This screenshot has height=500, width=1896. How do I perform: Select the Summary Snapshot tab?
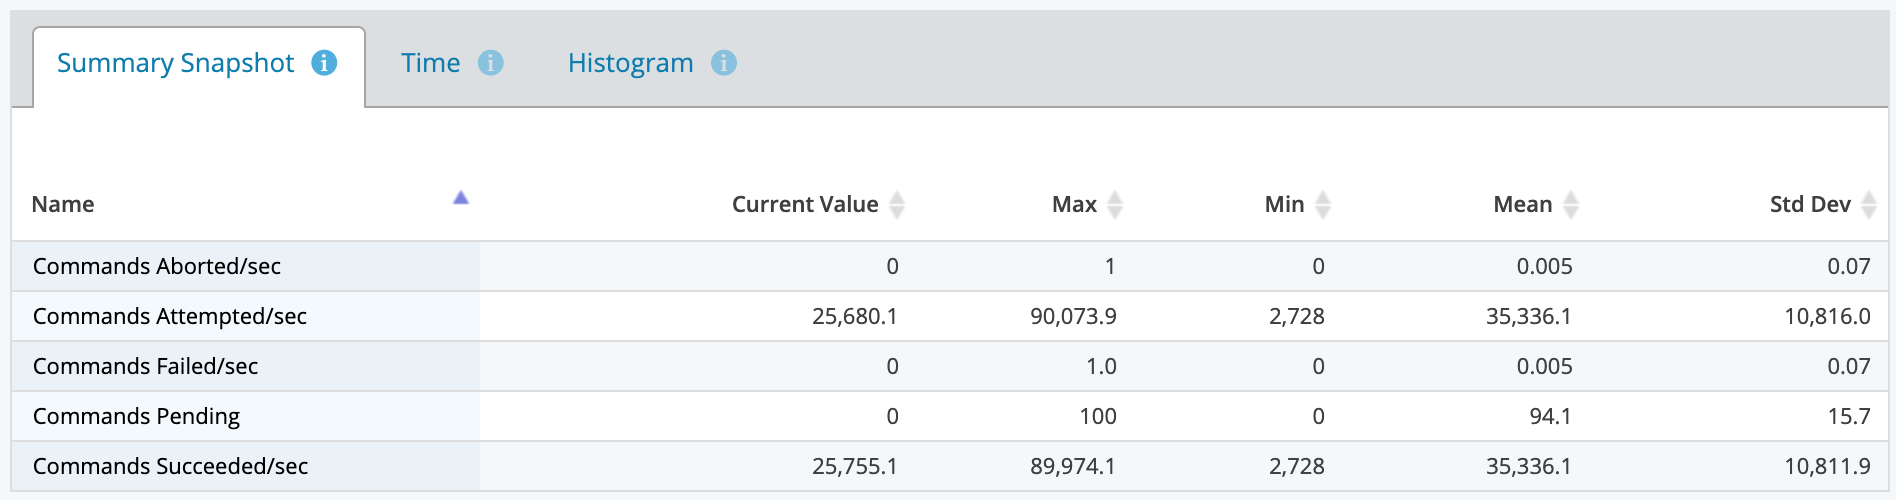176,63
